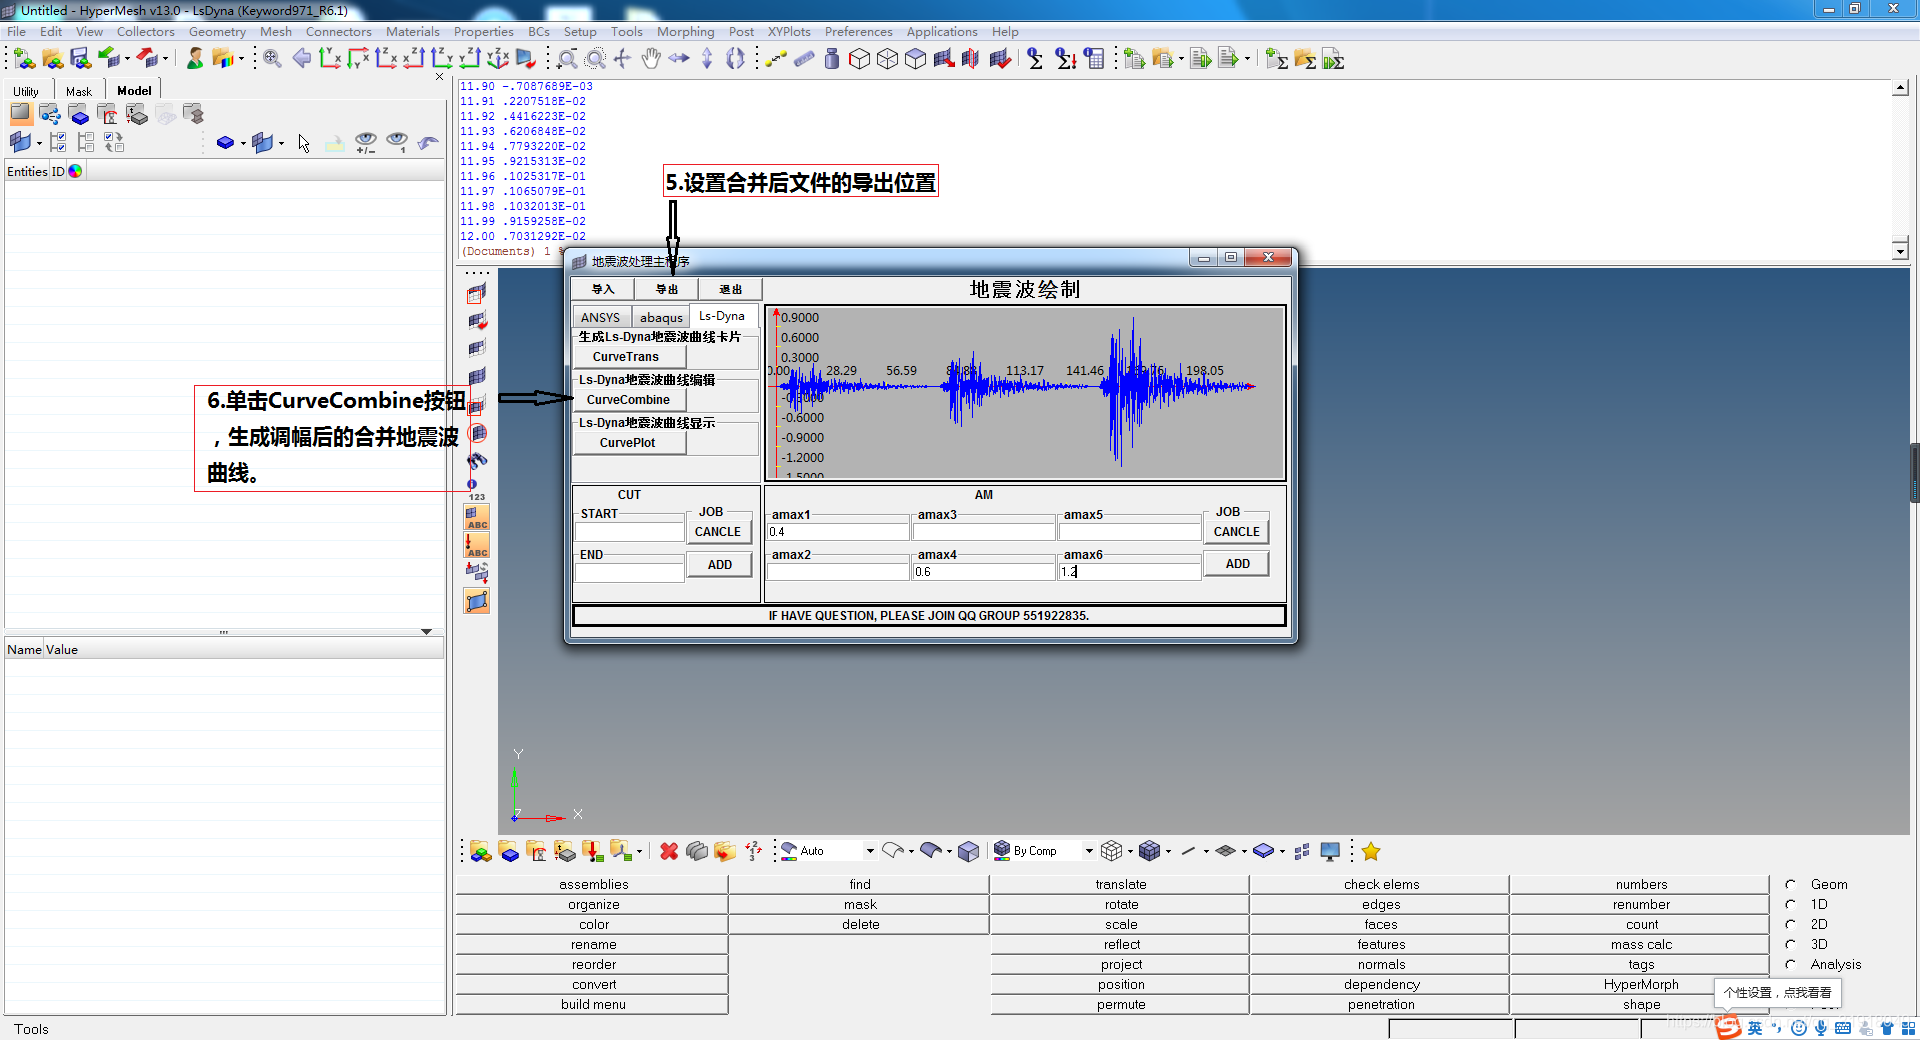Image resolution: width=1920 pixels, height=1040 pixels.
Task: Switch to the abaqus tab
Action: coord(661,317)
